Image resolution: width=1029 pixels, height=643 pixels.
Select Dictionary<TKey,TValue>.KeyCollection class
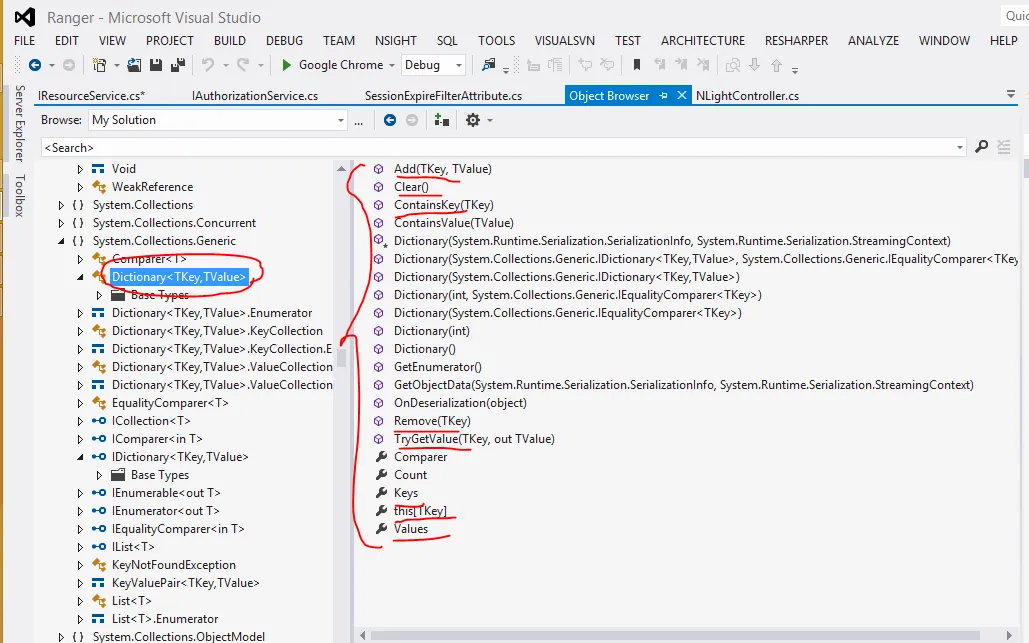click(217, 331)
